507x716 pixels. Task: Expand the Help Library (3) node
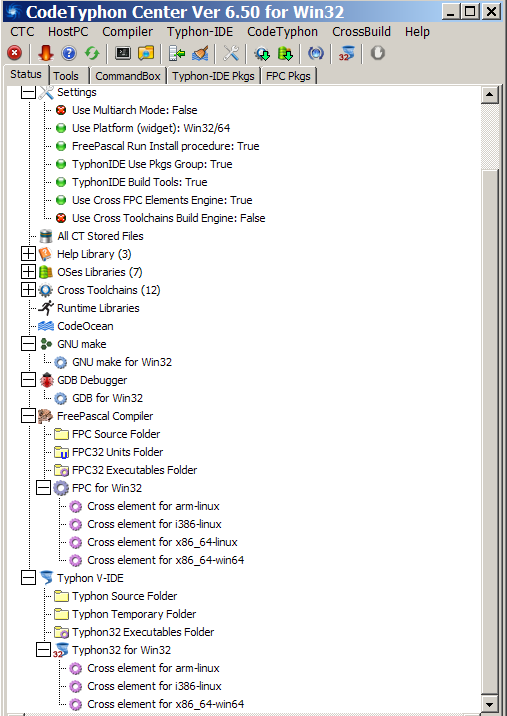coord(28,254)
